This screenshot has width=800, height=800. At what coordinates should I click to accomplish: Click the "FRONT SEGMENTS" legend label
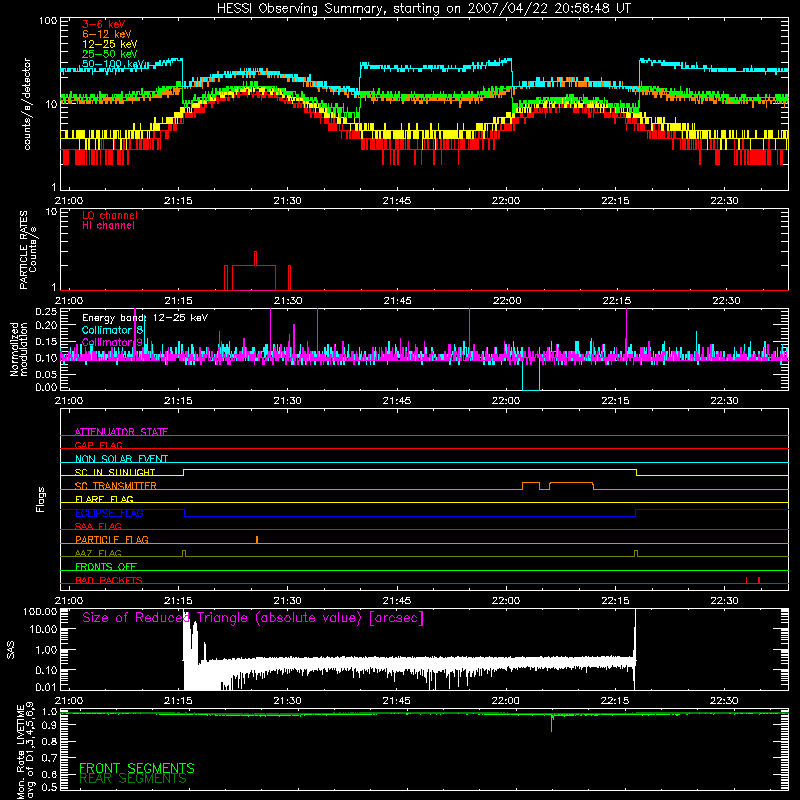click(x=137, y=768)
